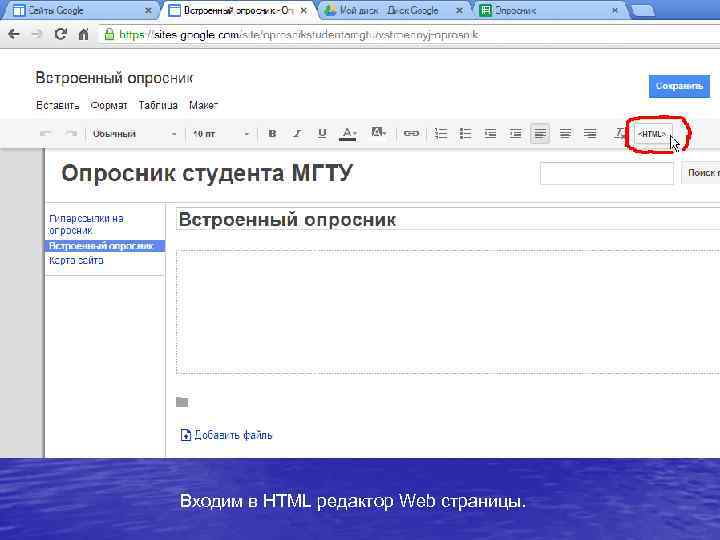720x540 pixels.
Task: Insert a link with the chain icon
Action: tap(411, 133)
